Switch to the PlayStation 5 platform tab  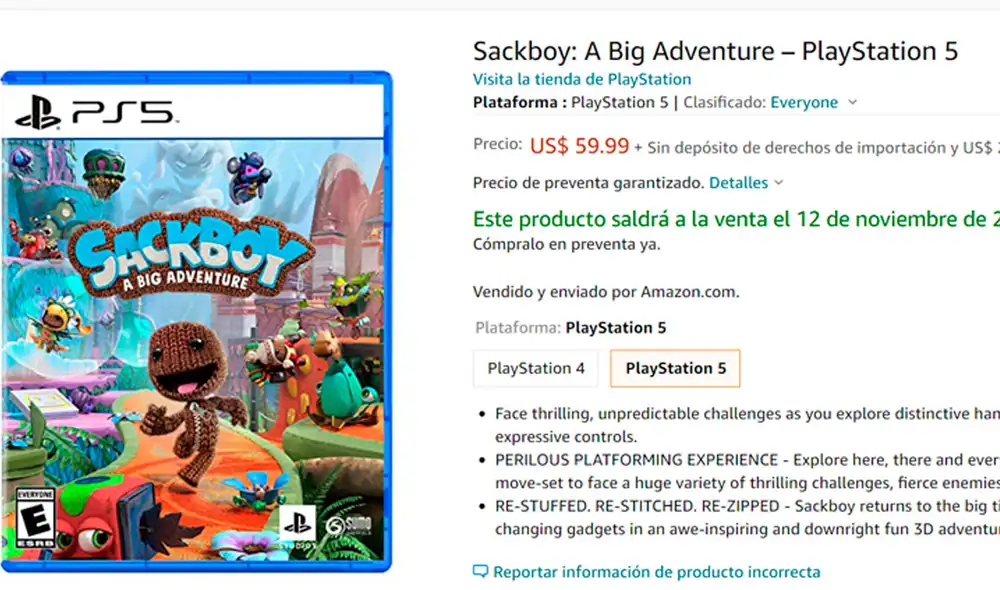(x=674, y=368)
